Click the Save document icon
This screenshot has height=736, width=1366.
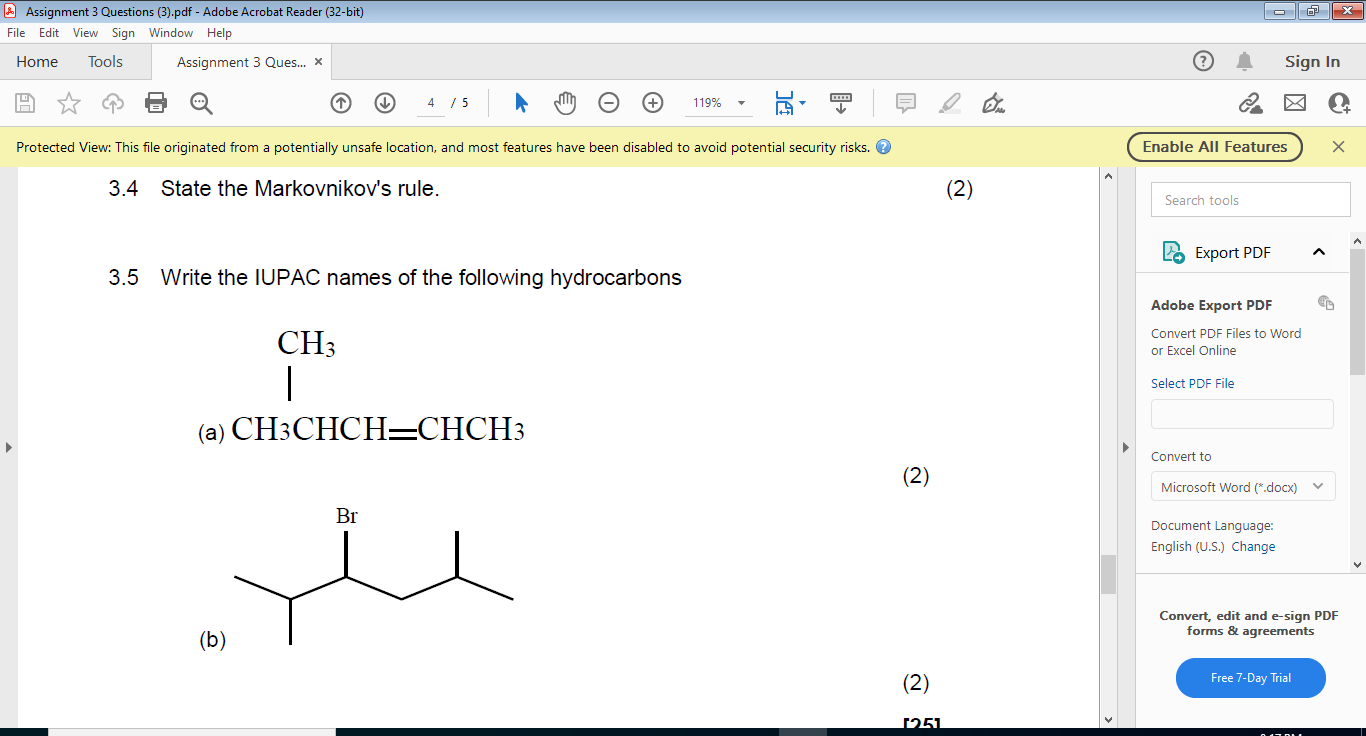tap(25, 102)
